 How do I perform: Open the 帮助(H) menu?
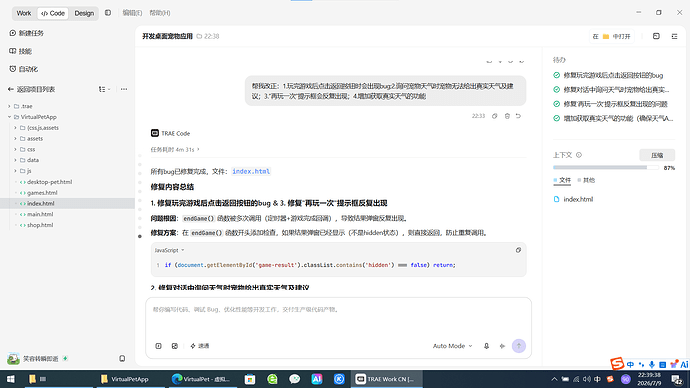tap(160, 13)
